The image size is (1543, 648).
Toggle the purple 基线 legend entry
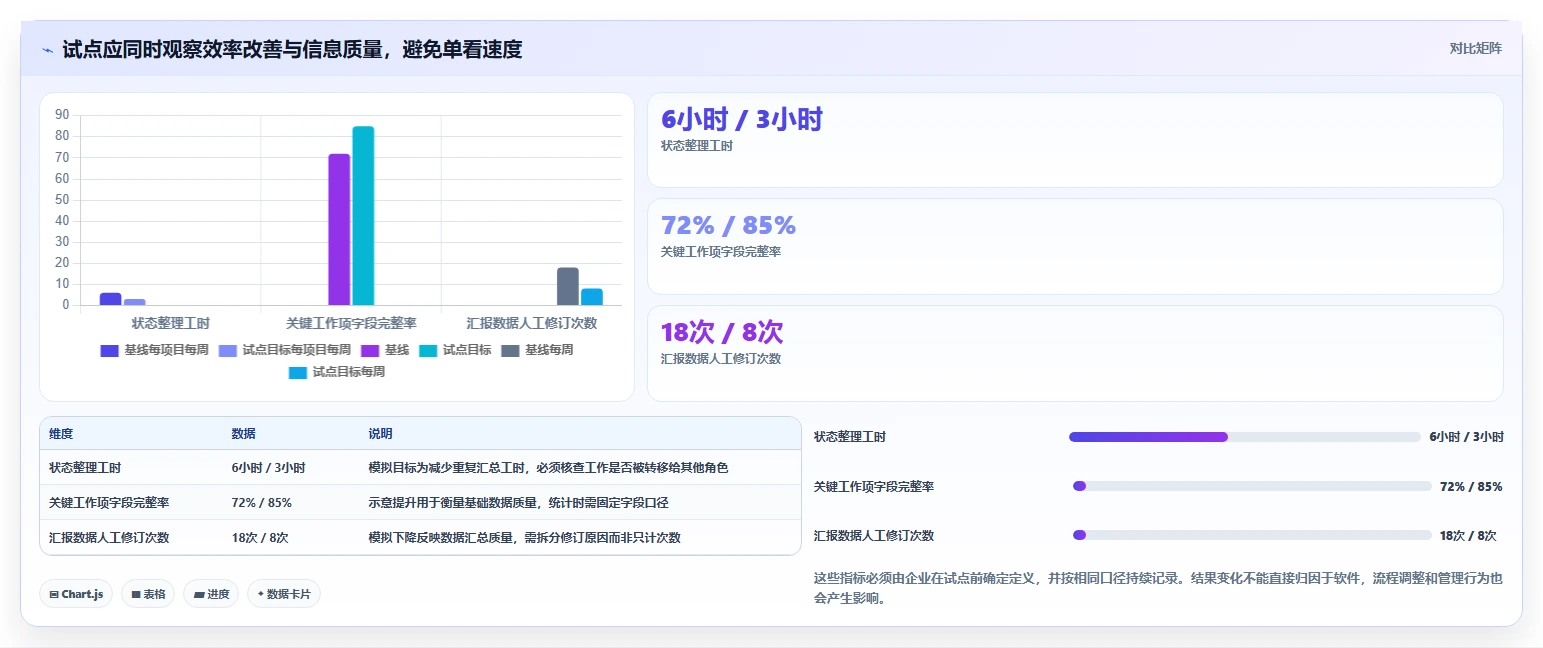[x=385, y=350]
